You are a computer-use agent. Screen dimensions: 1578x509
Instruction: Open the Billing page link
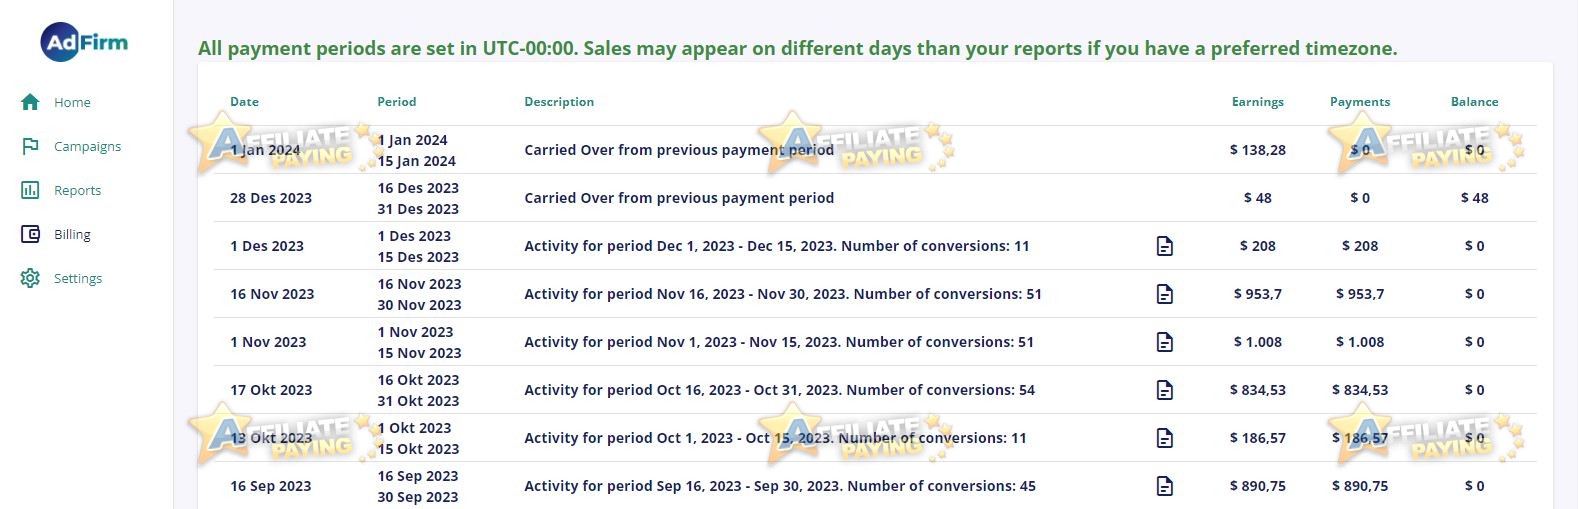72,234
